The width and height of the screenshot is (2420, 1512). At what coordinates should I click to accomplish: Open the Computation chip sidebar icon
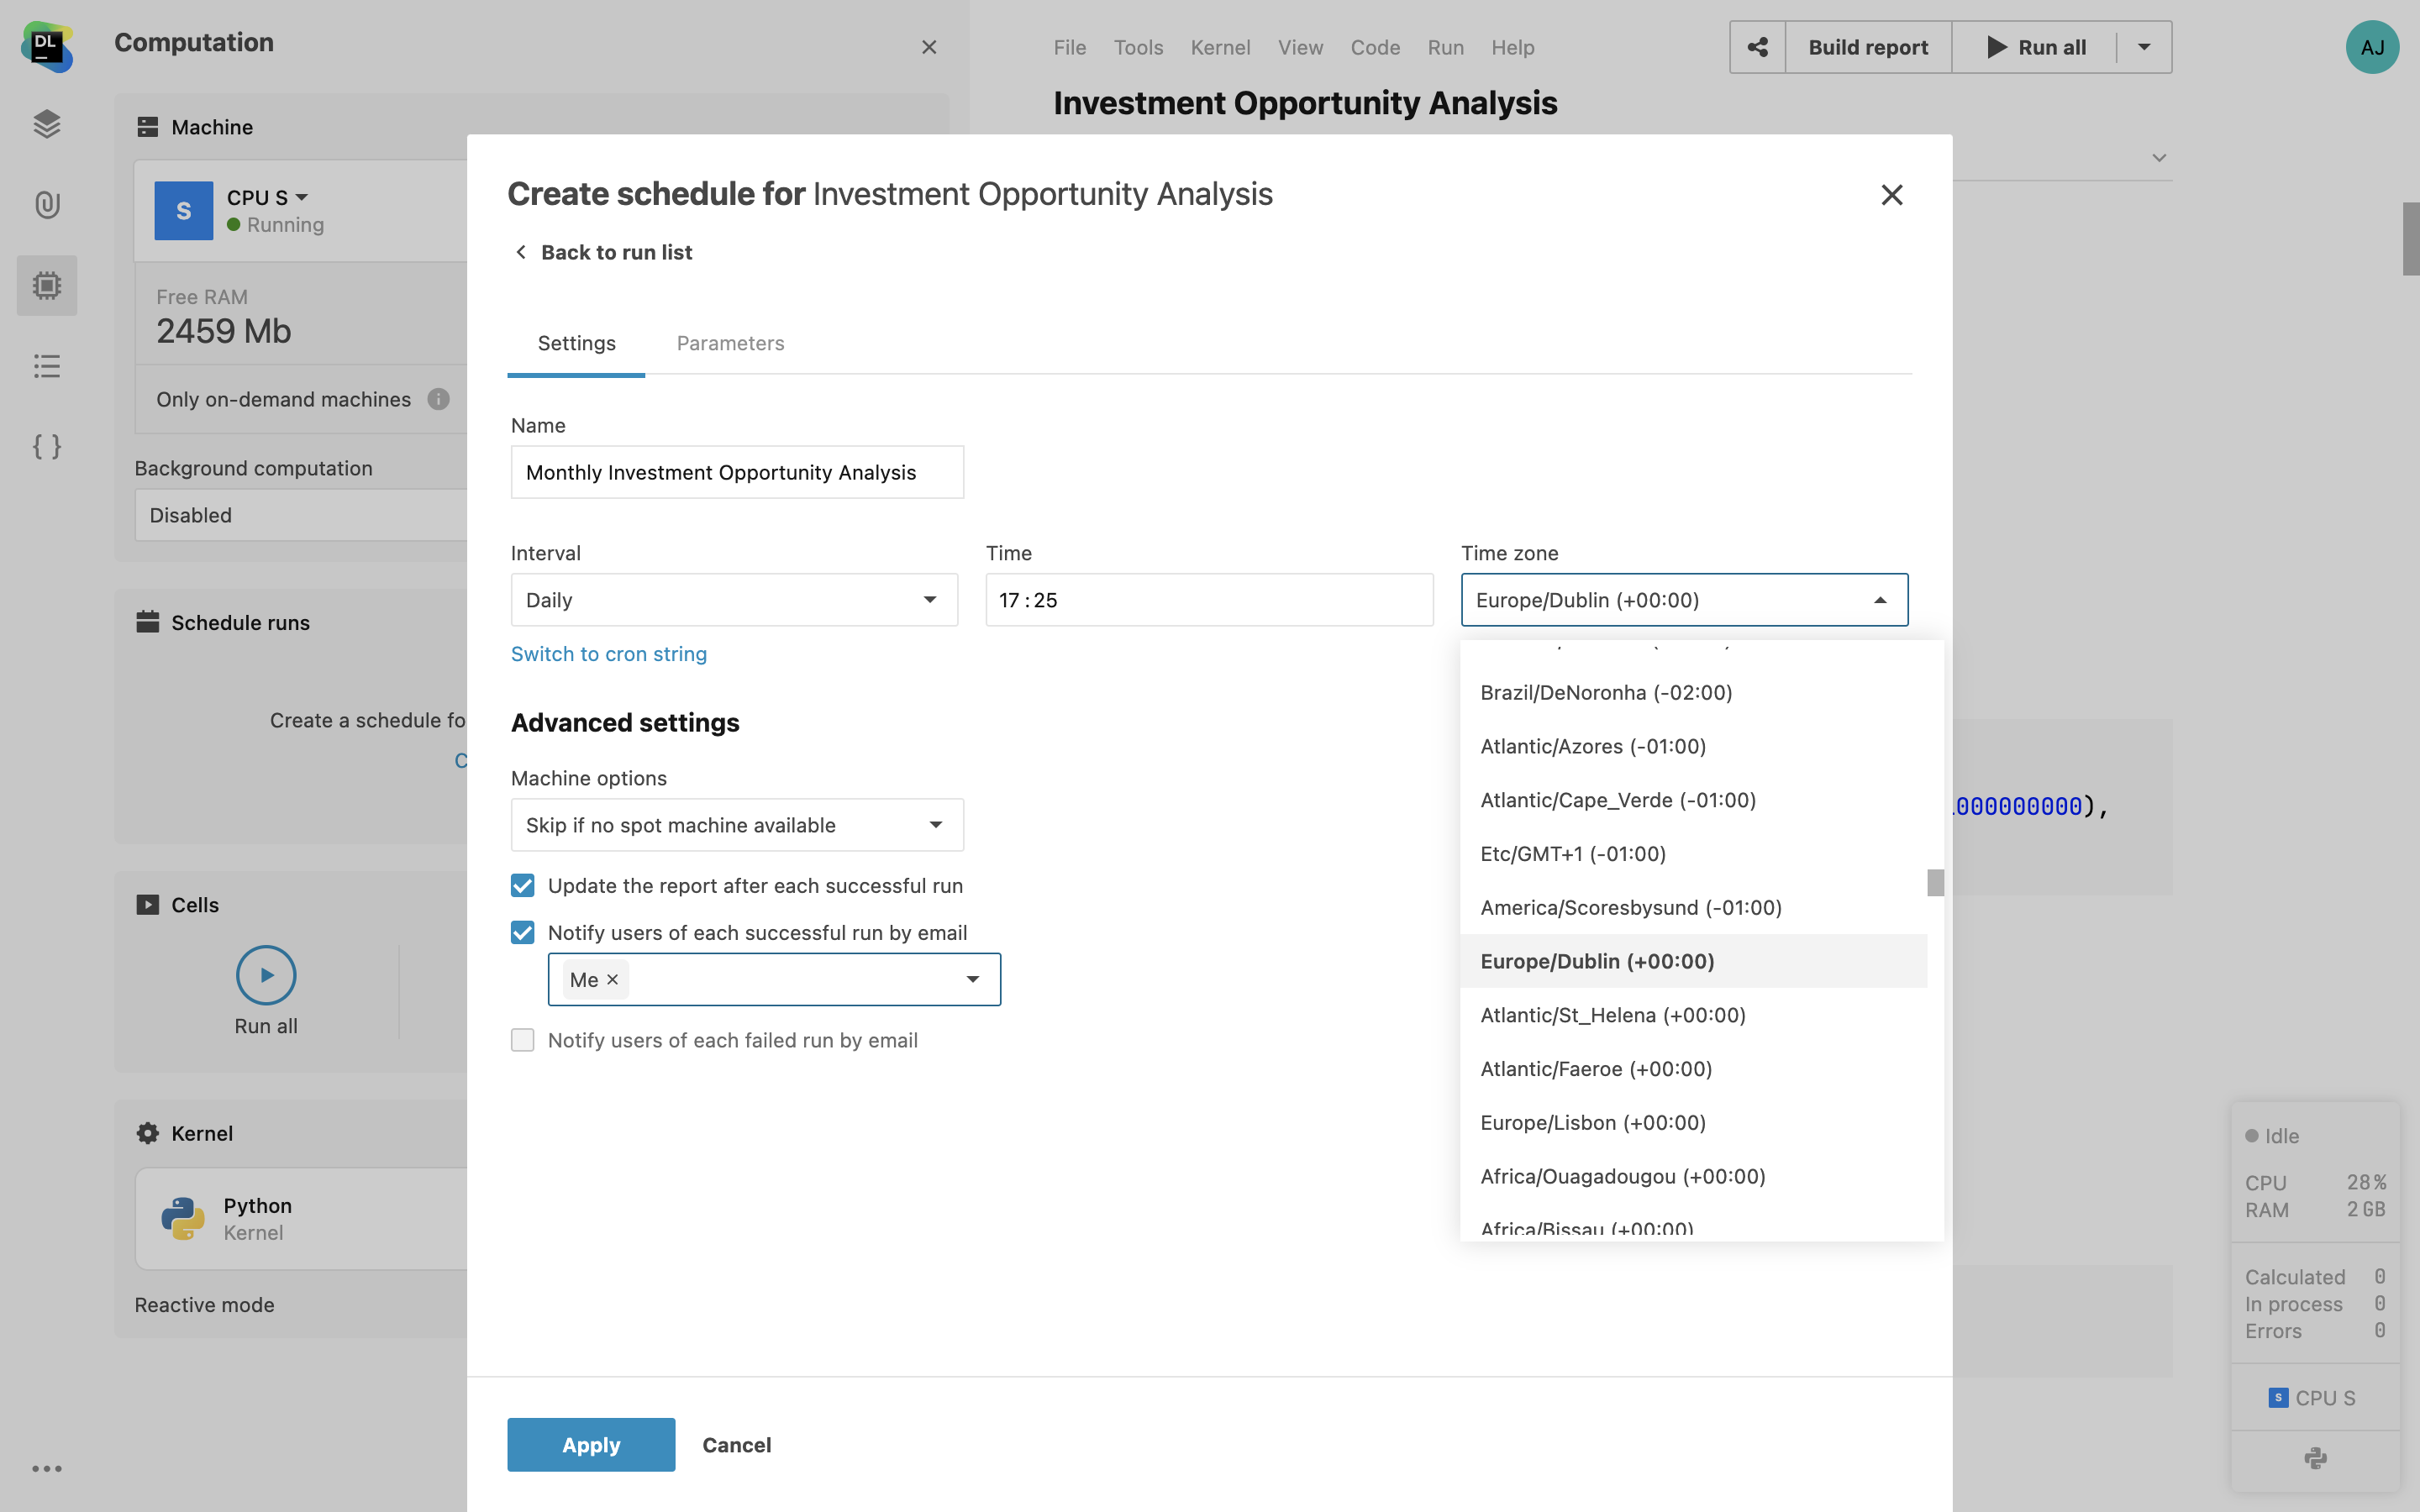point(47,285)
